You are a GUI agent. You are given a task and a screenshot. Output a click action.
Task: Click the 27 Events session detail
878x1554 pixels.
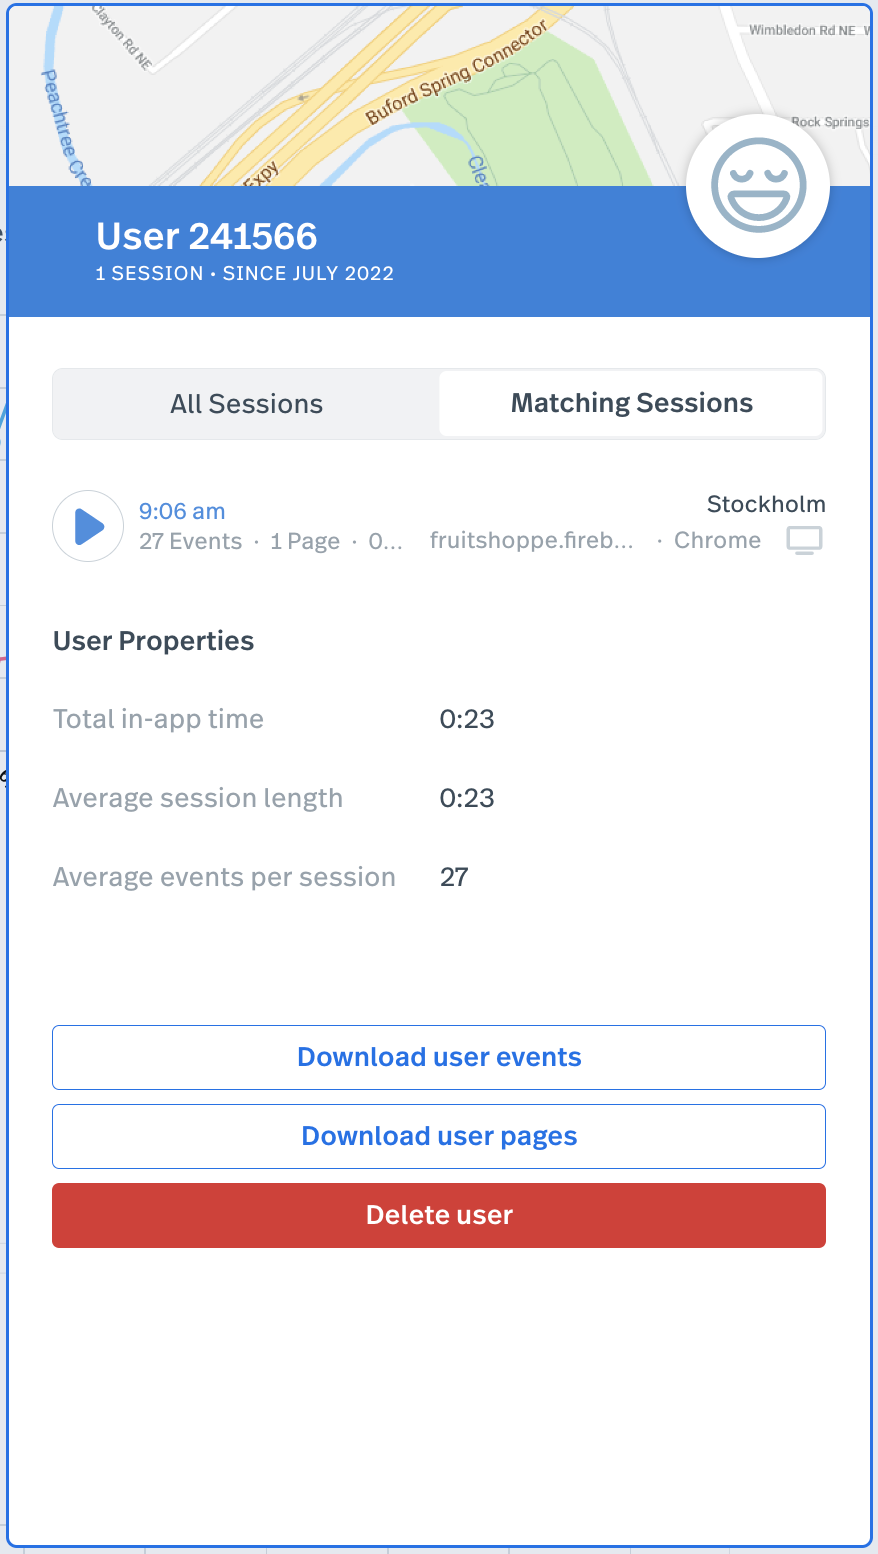click(x=190, y=541)
